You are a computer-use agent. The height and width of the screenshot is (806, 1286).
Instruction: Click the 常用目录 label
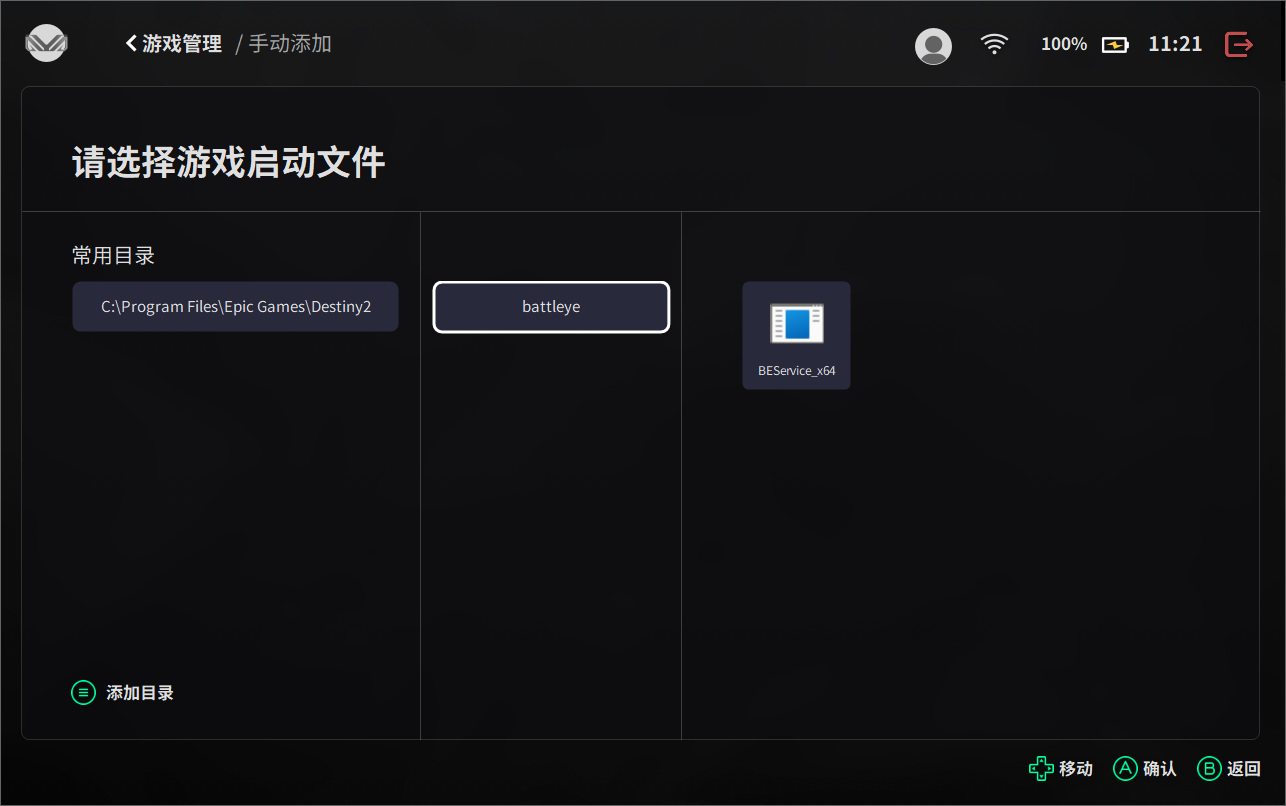113,256
